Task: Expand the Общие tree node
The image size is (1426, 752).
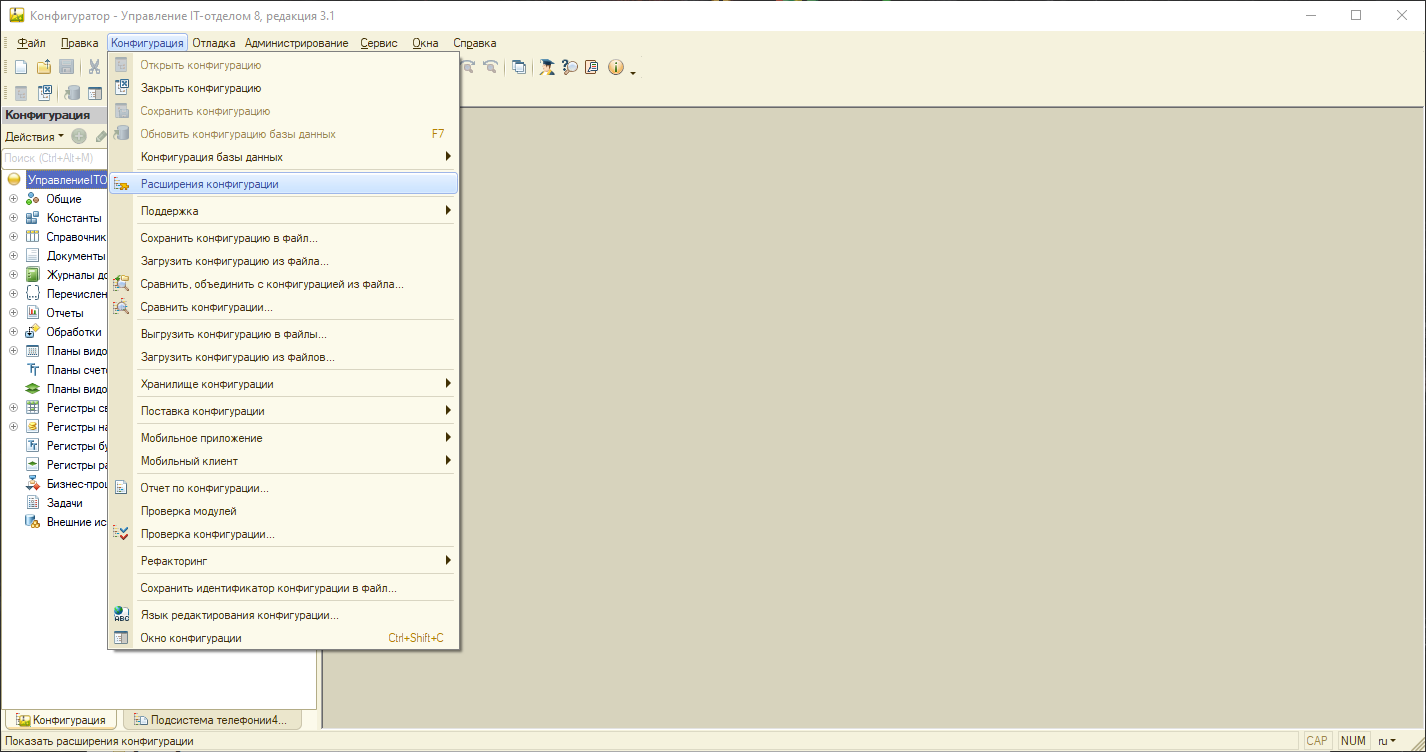Action: 13,199
